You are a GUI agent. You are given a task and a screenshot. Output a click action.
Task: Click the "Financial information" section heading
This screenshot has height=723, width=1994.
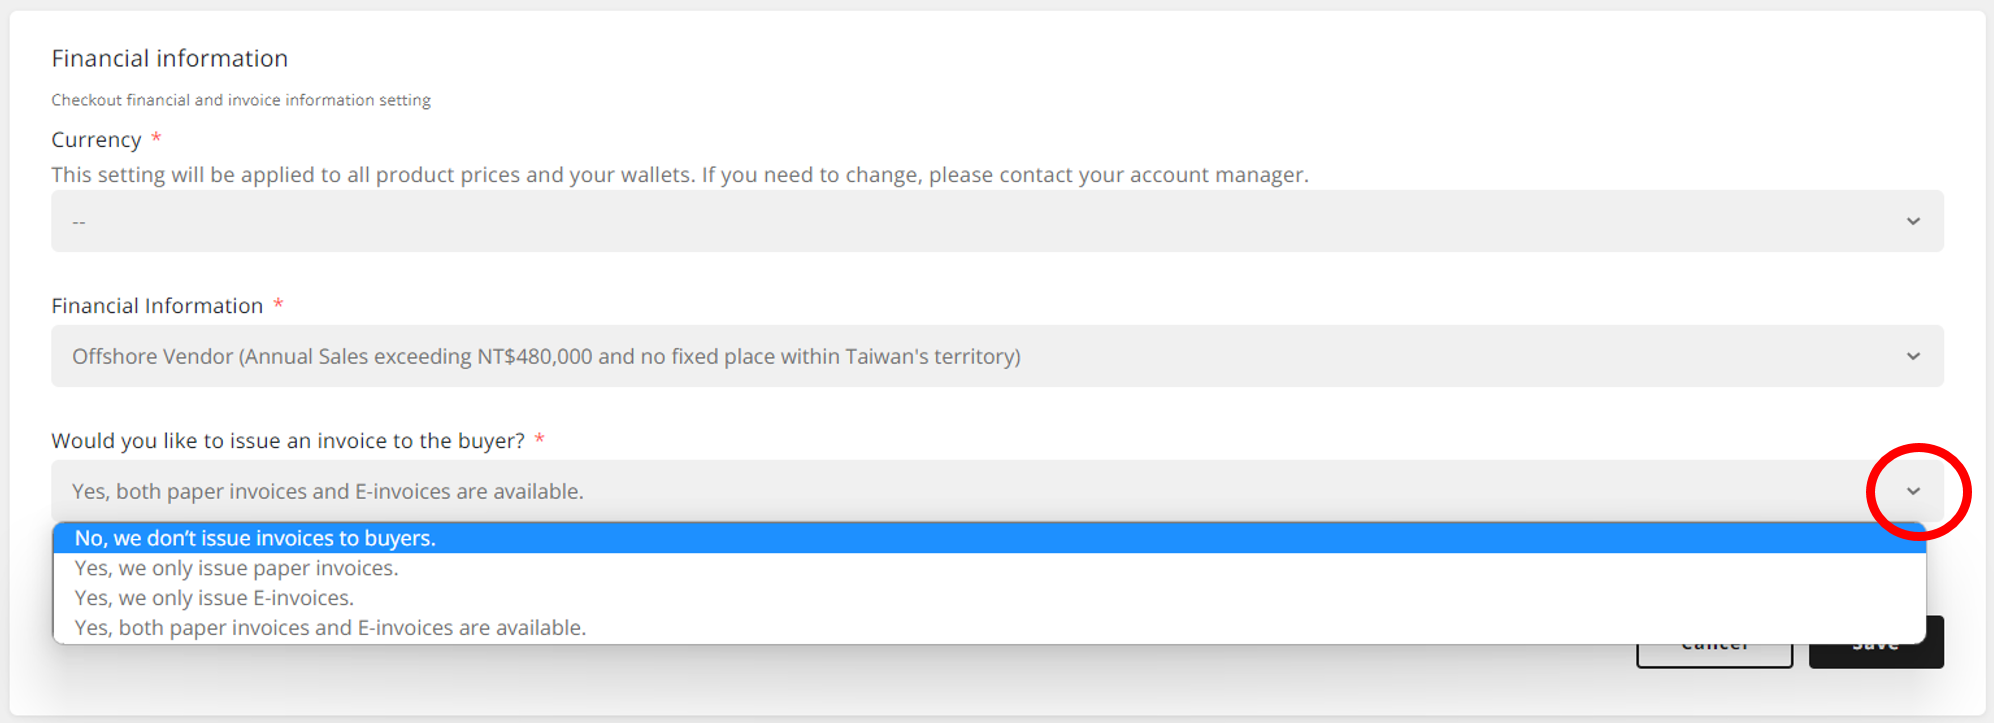(170, 59)
